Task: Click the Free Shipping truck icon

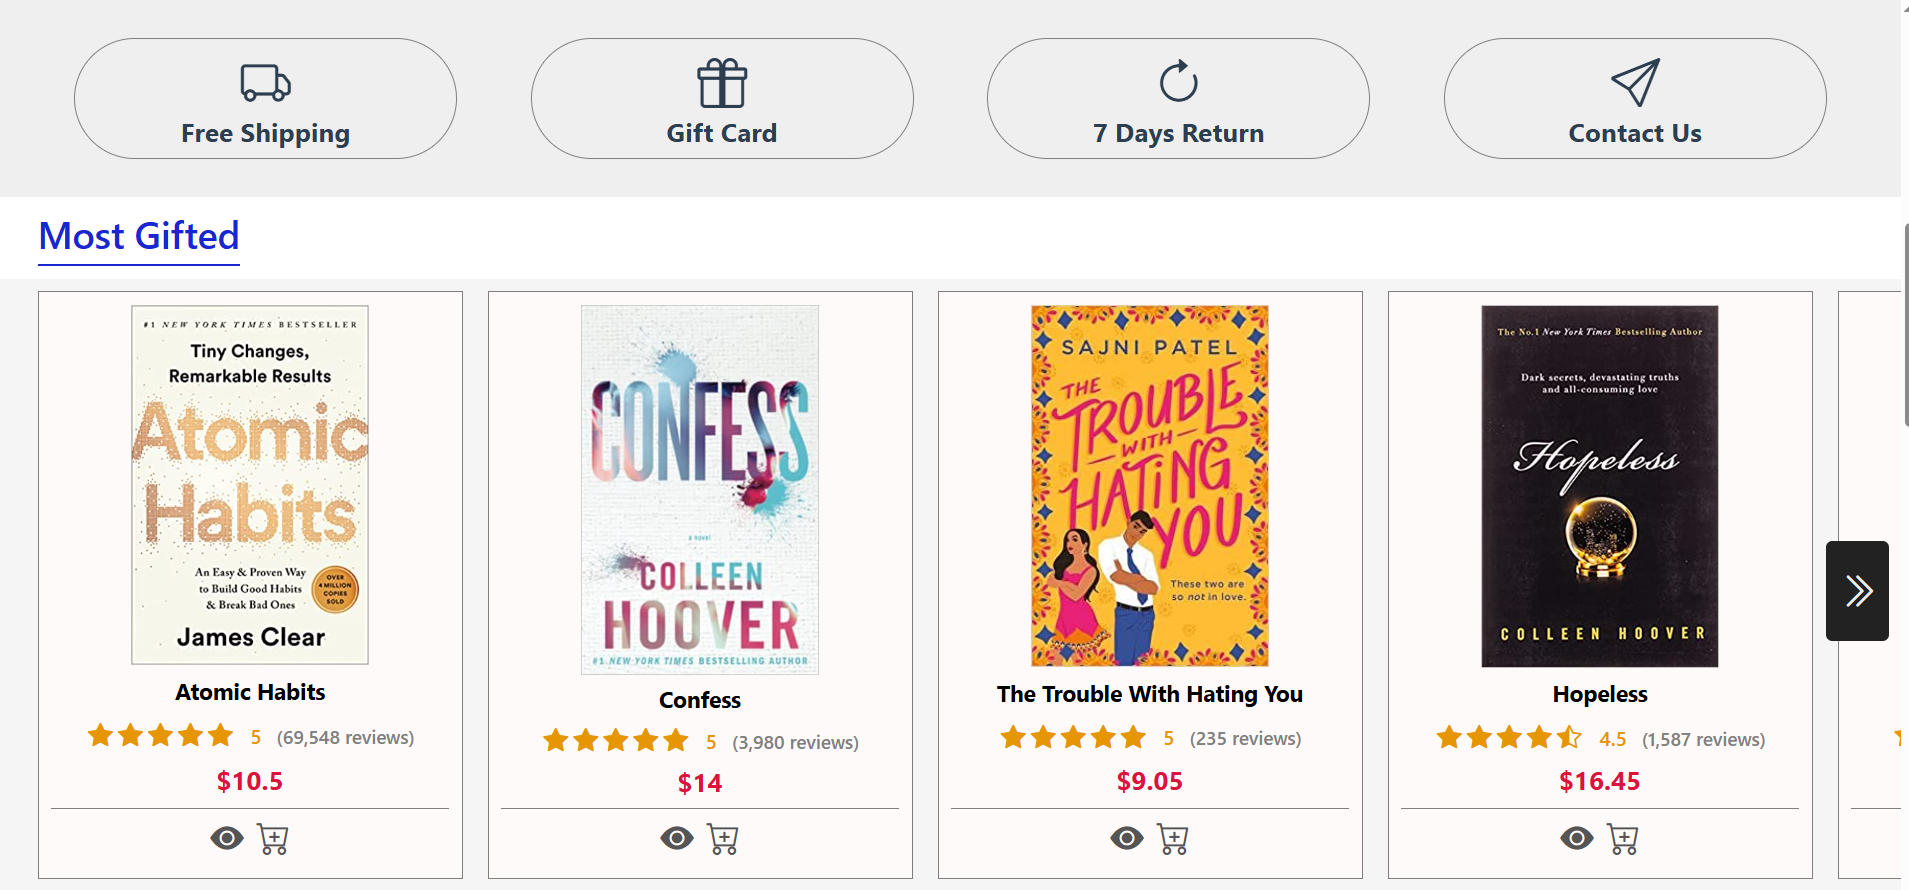Action: click(x=265, y=83)
